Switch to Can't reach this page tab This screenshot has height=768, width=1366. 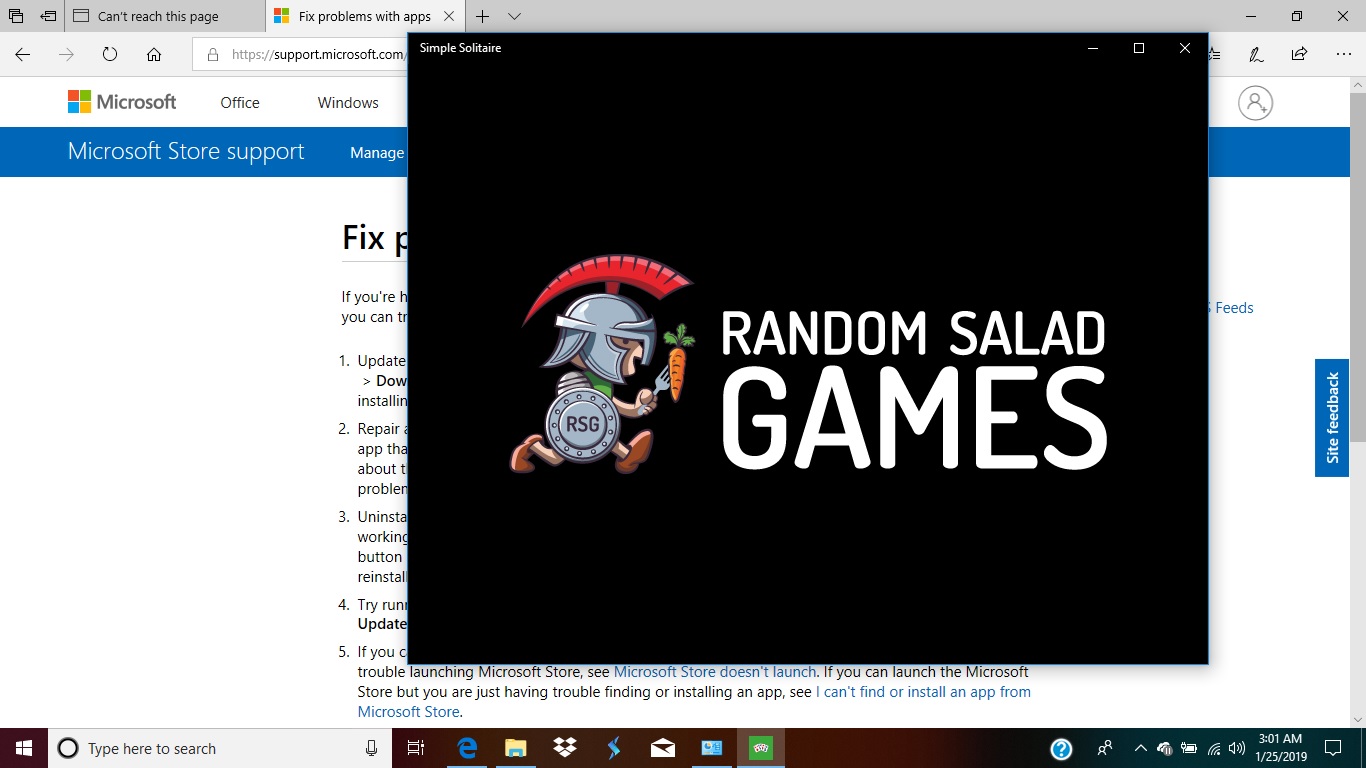click(166, 16)
